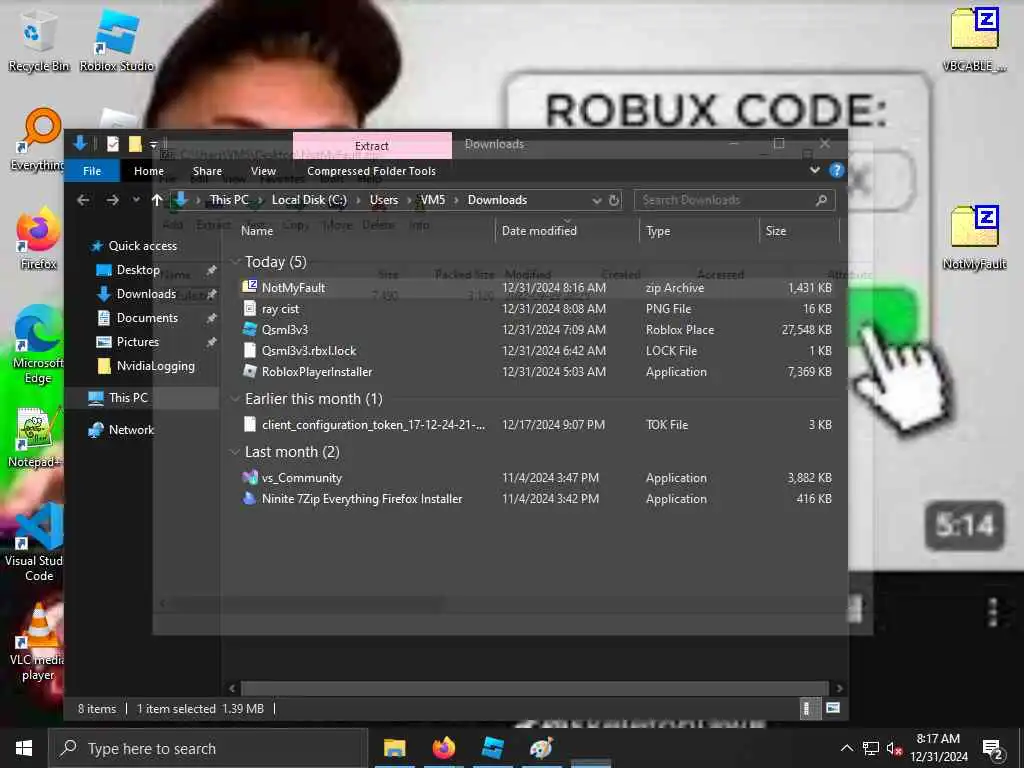
Task: Select This PC in the navigation pane
Action: (128, 398)
